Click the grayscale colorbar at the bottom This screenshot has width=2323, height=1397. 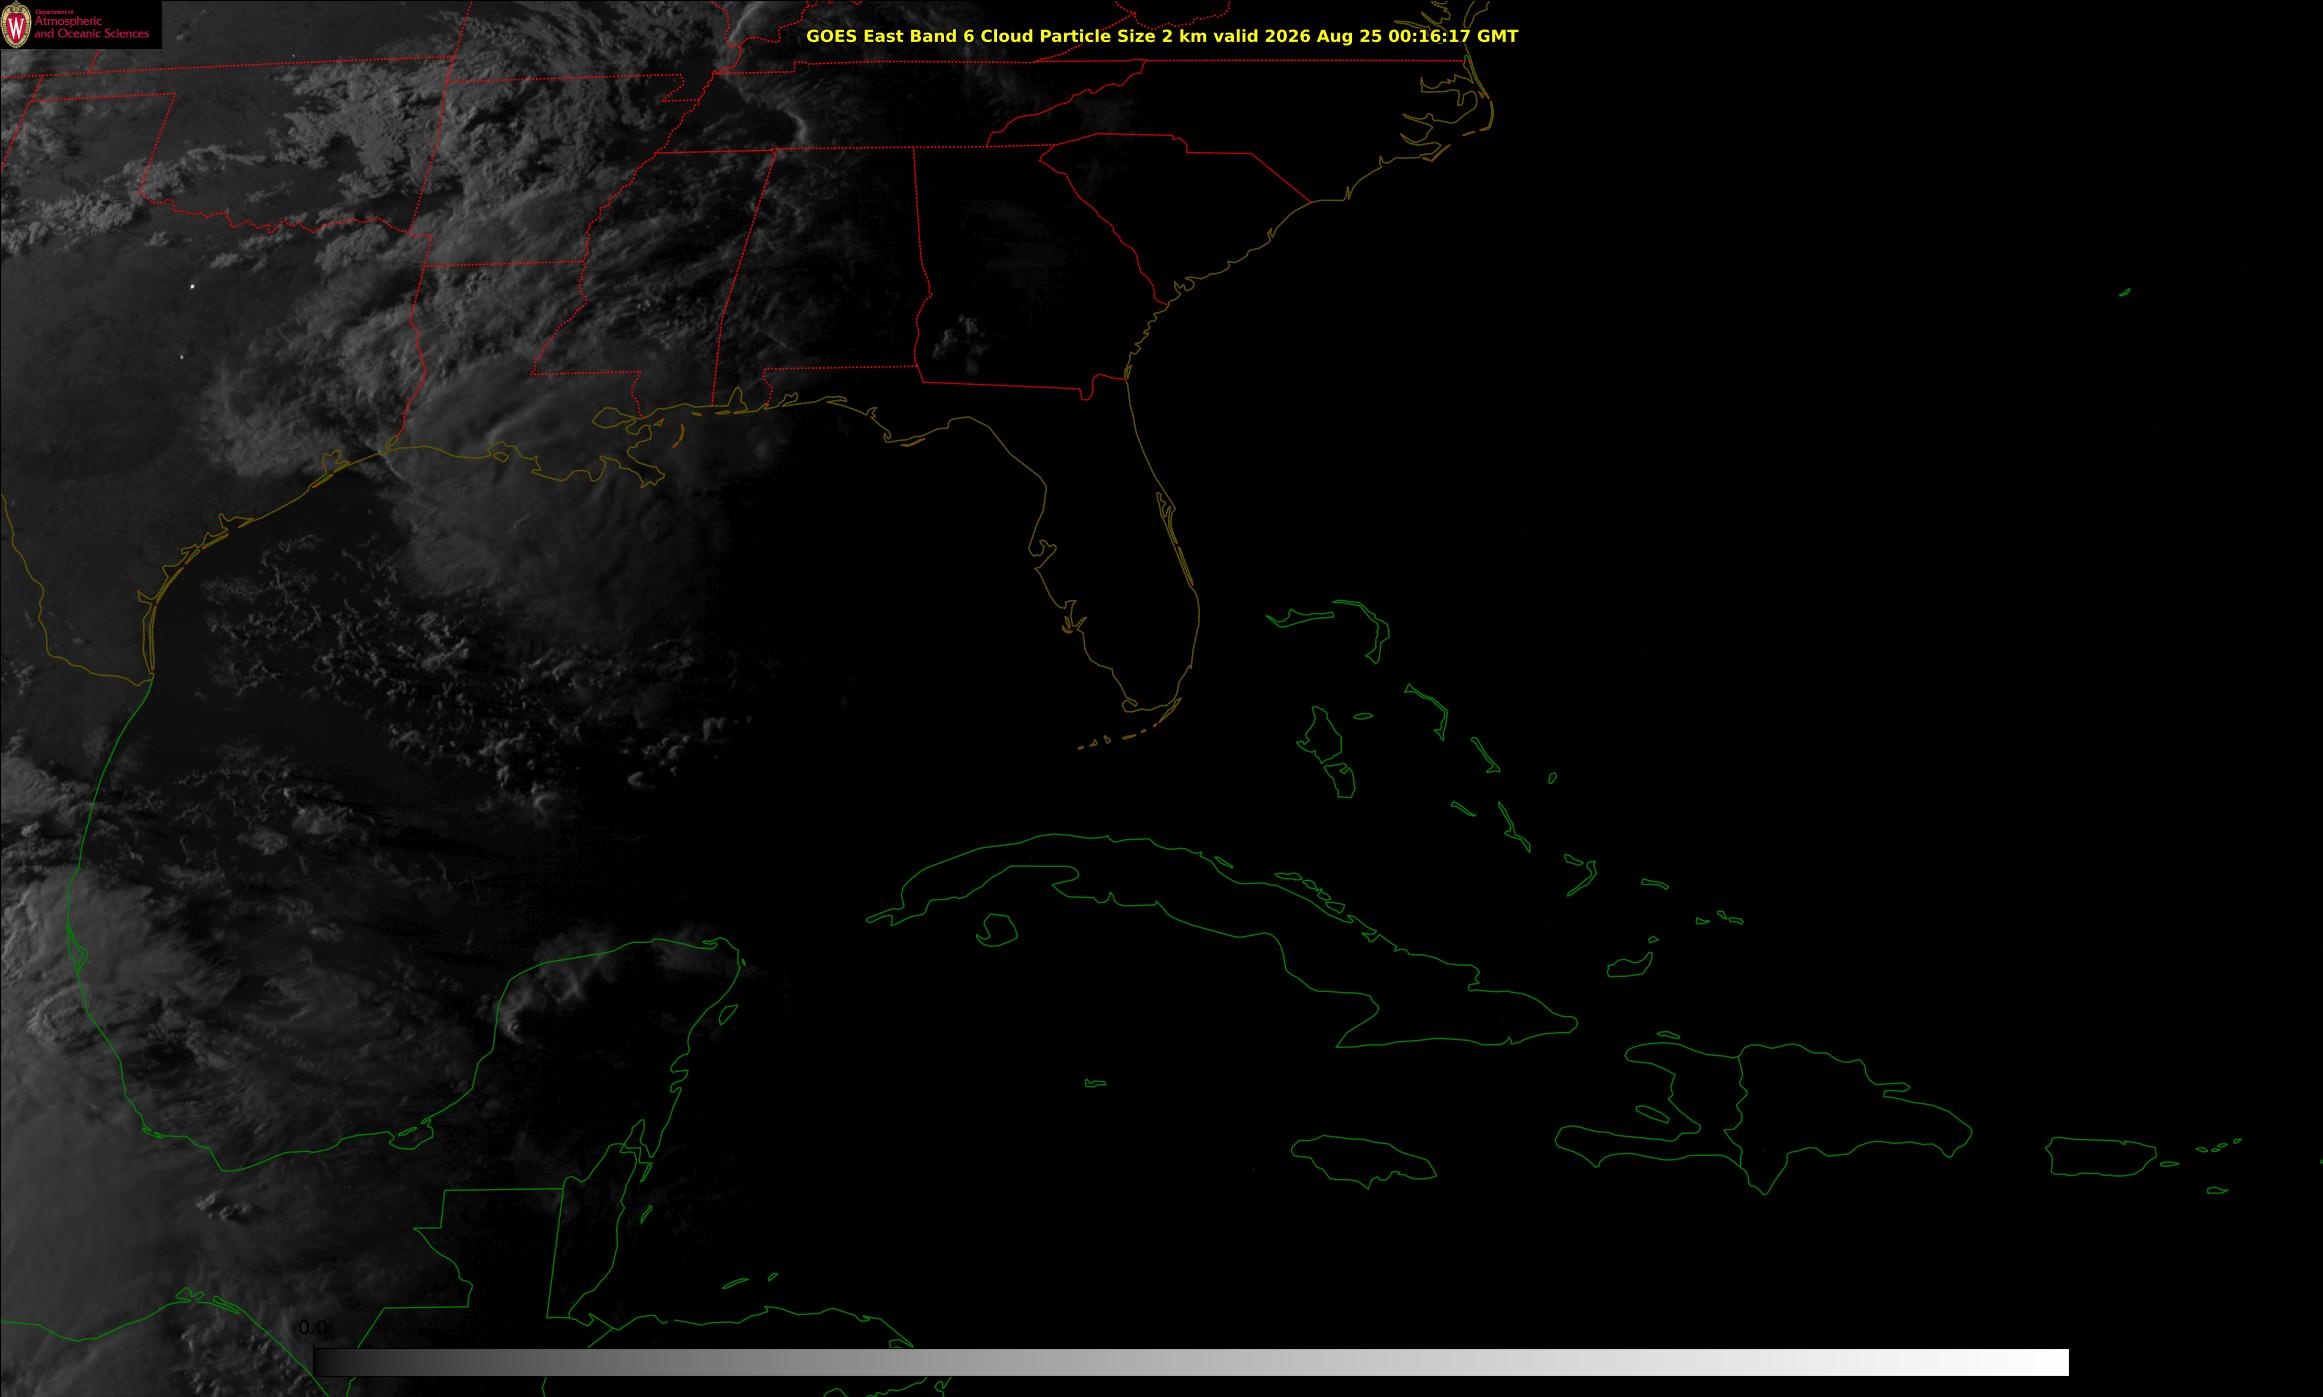pos(1191,1362)
